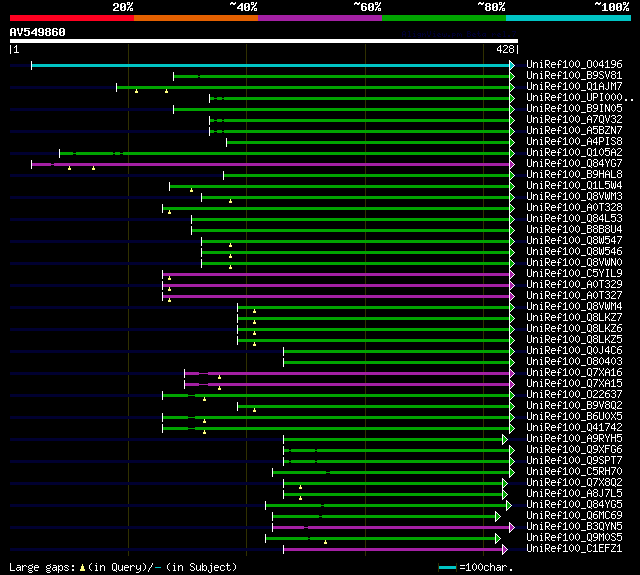Pick hit UniRef100_C5RH70
This screenshot has height=575, width=640.
click(x=574, y=472)
